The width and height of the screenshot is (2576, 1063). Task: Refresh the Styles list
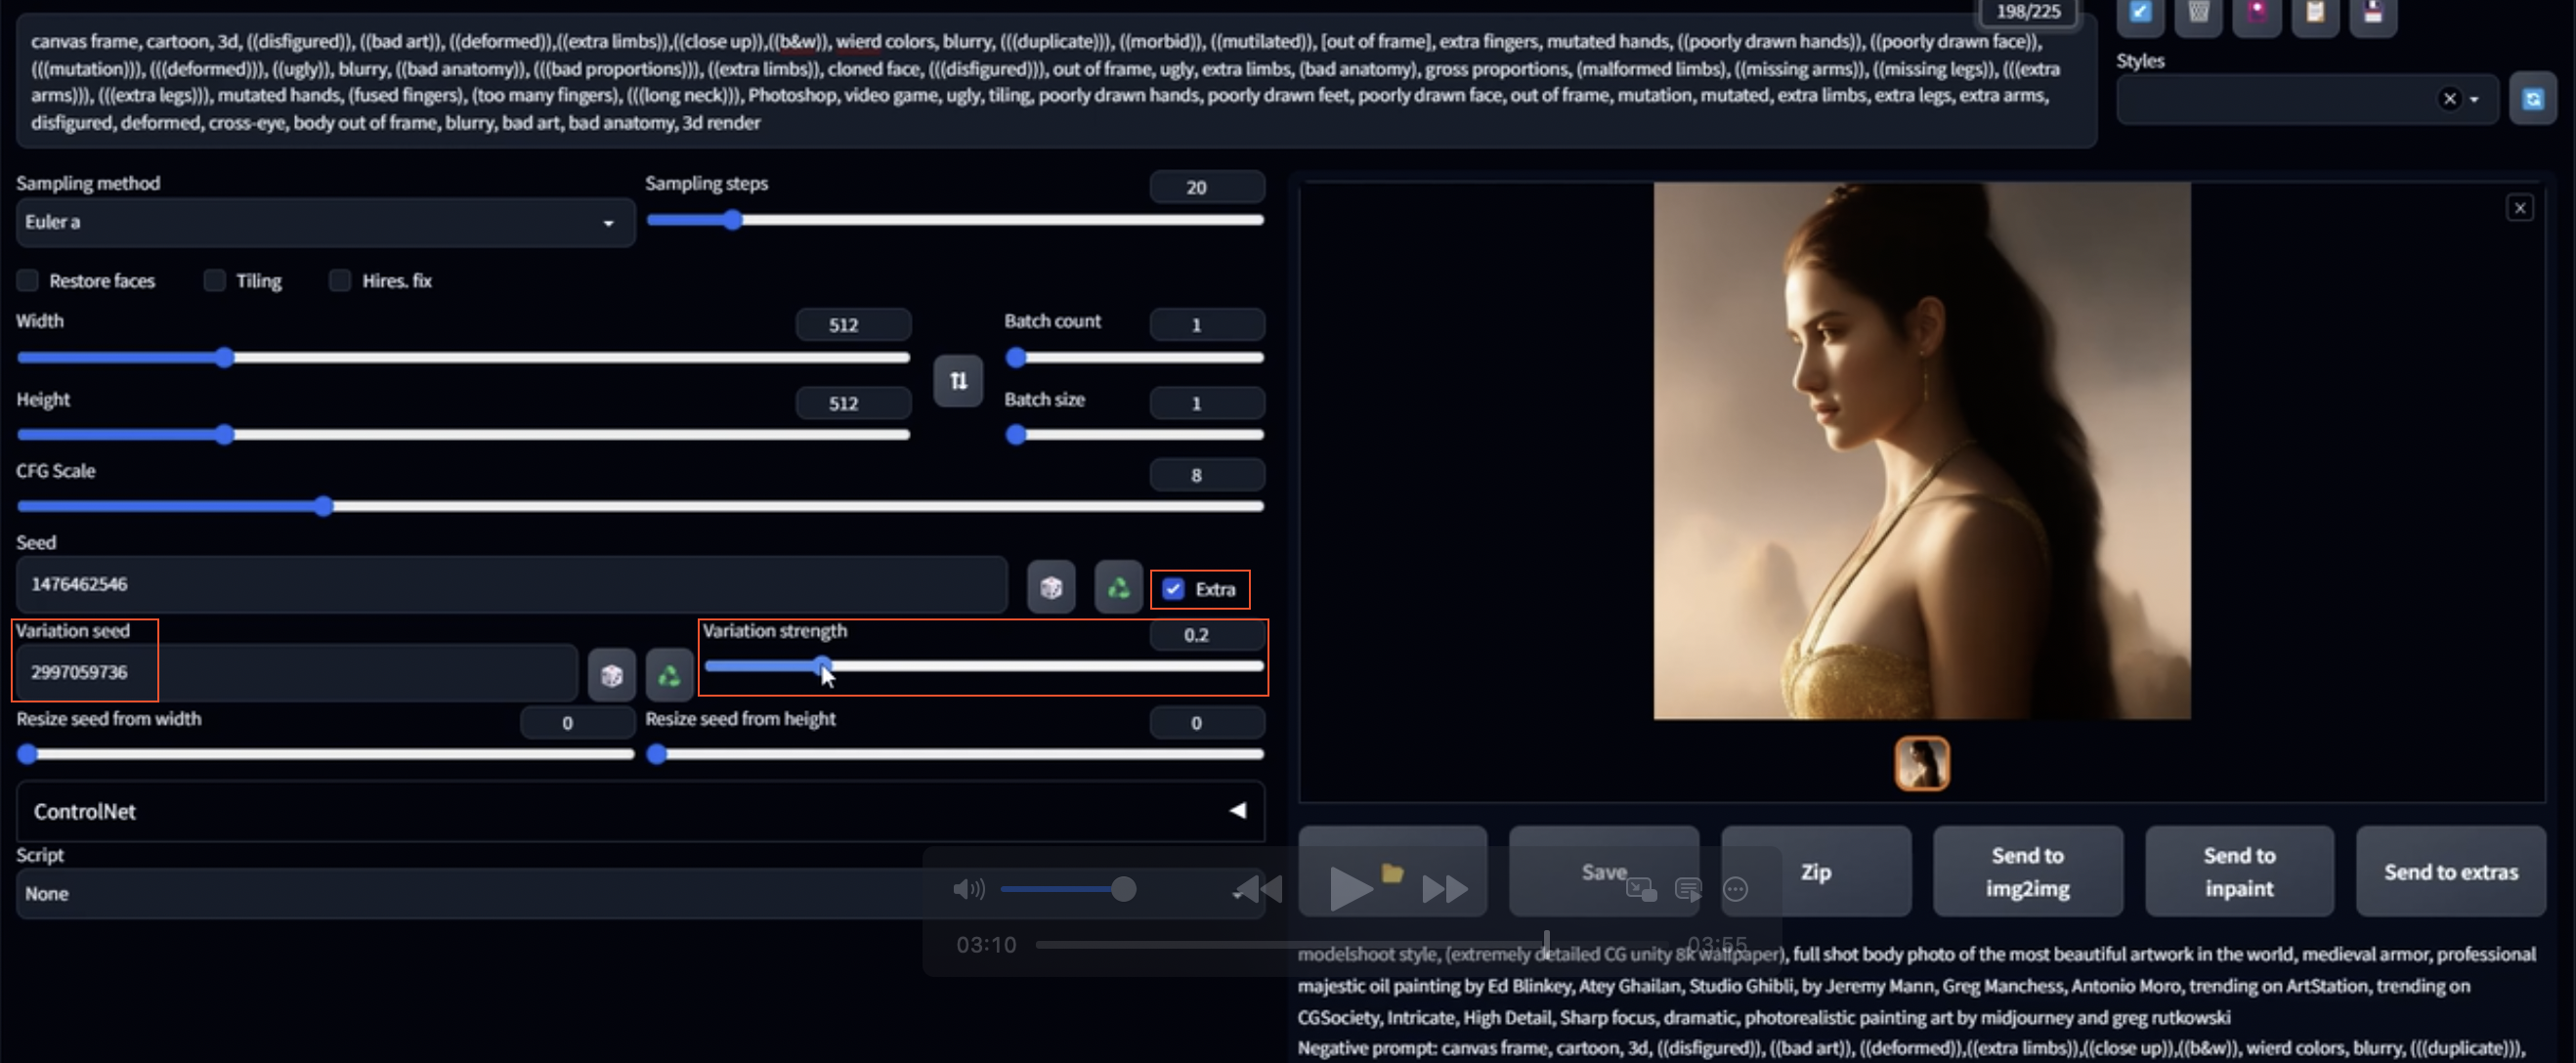(2531, 99)
